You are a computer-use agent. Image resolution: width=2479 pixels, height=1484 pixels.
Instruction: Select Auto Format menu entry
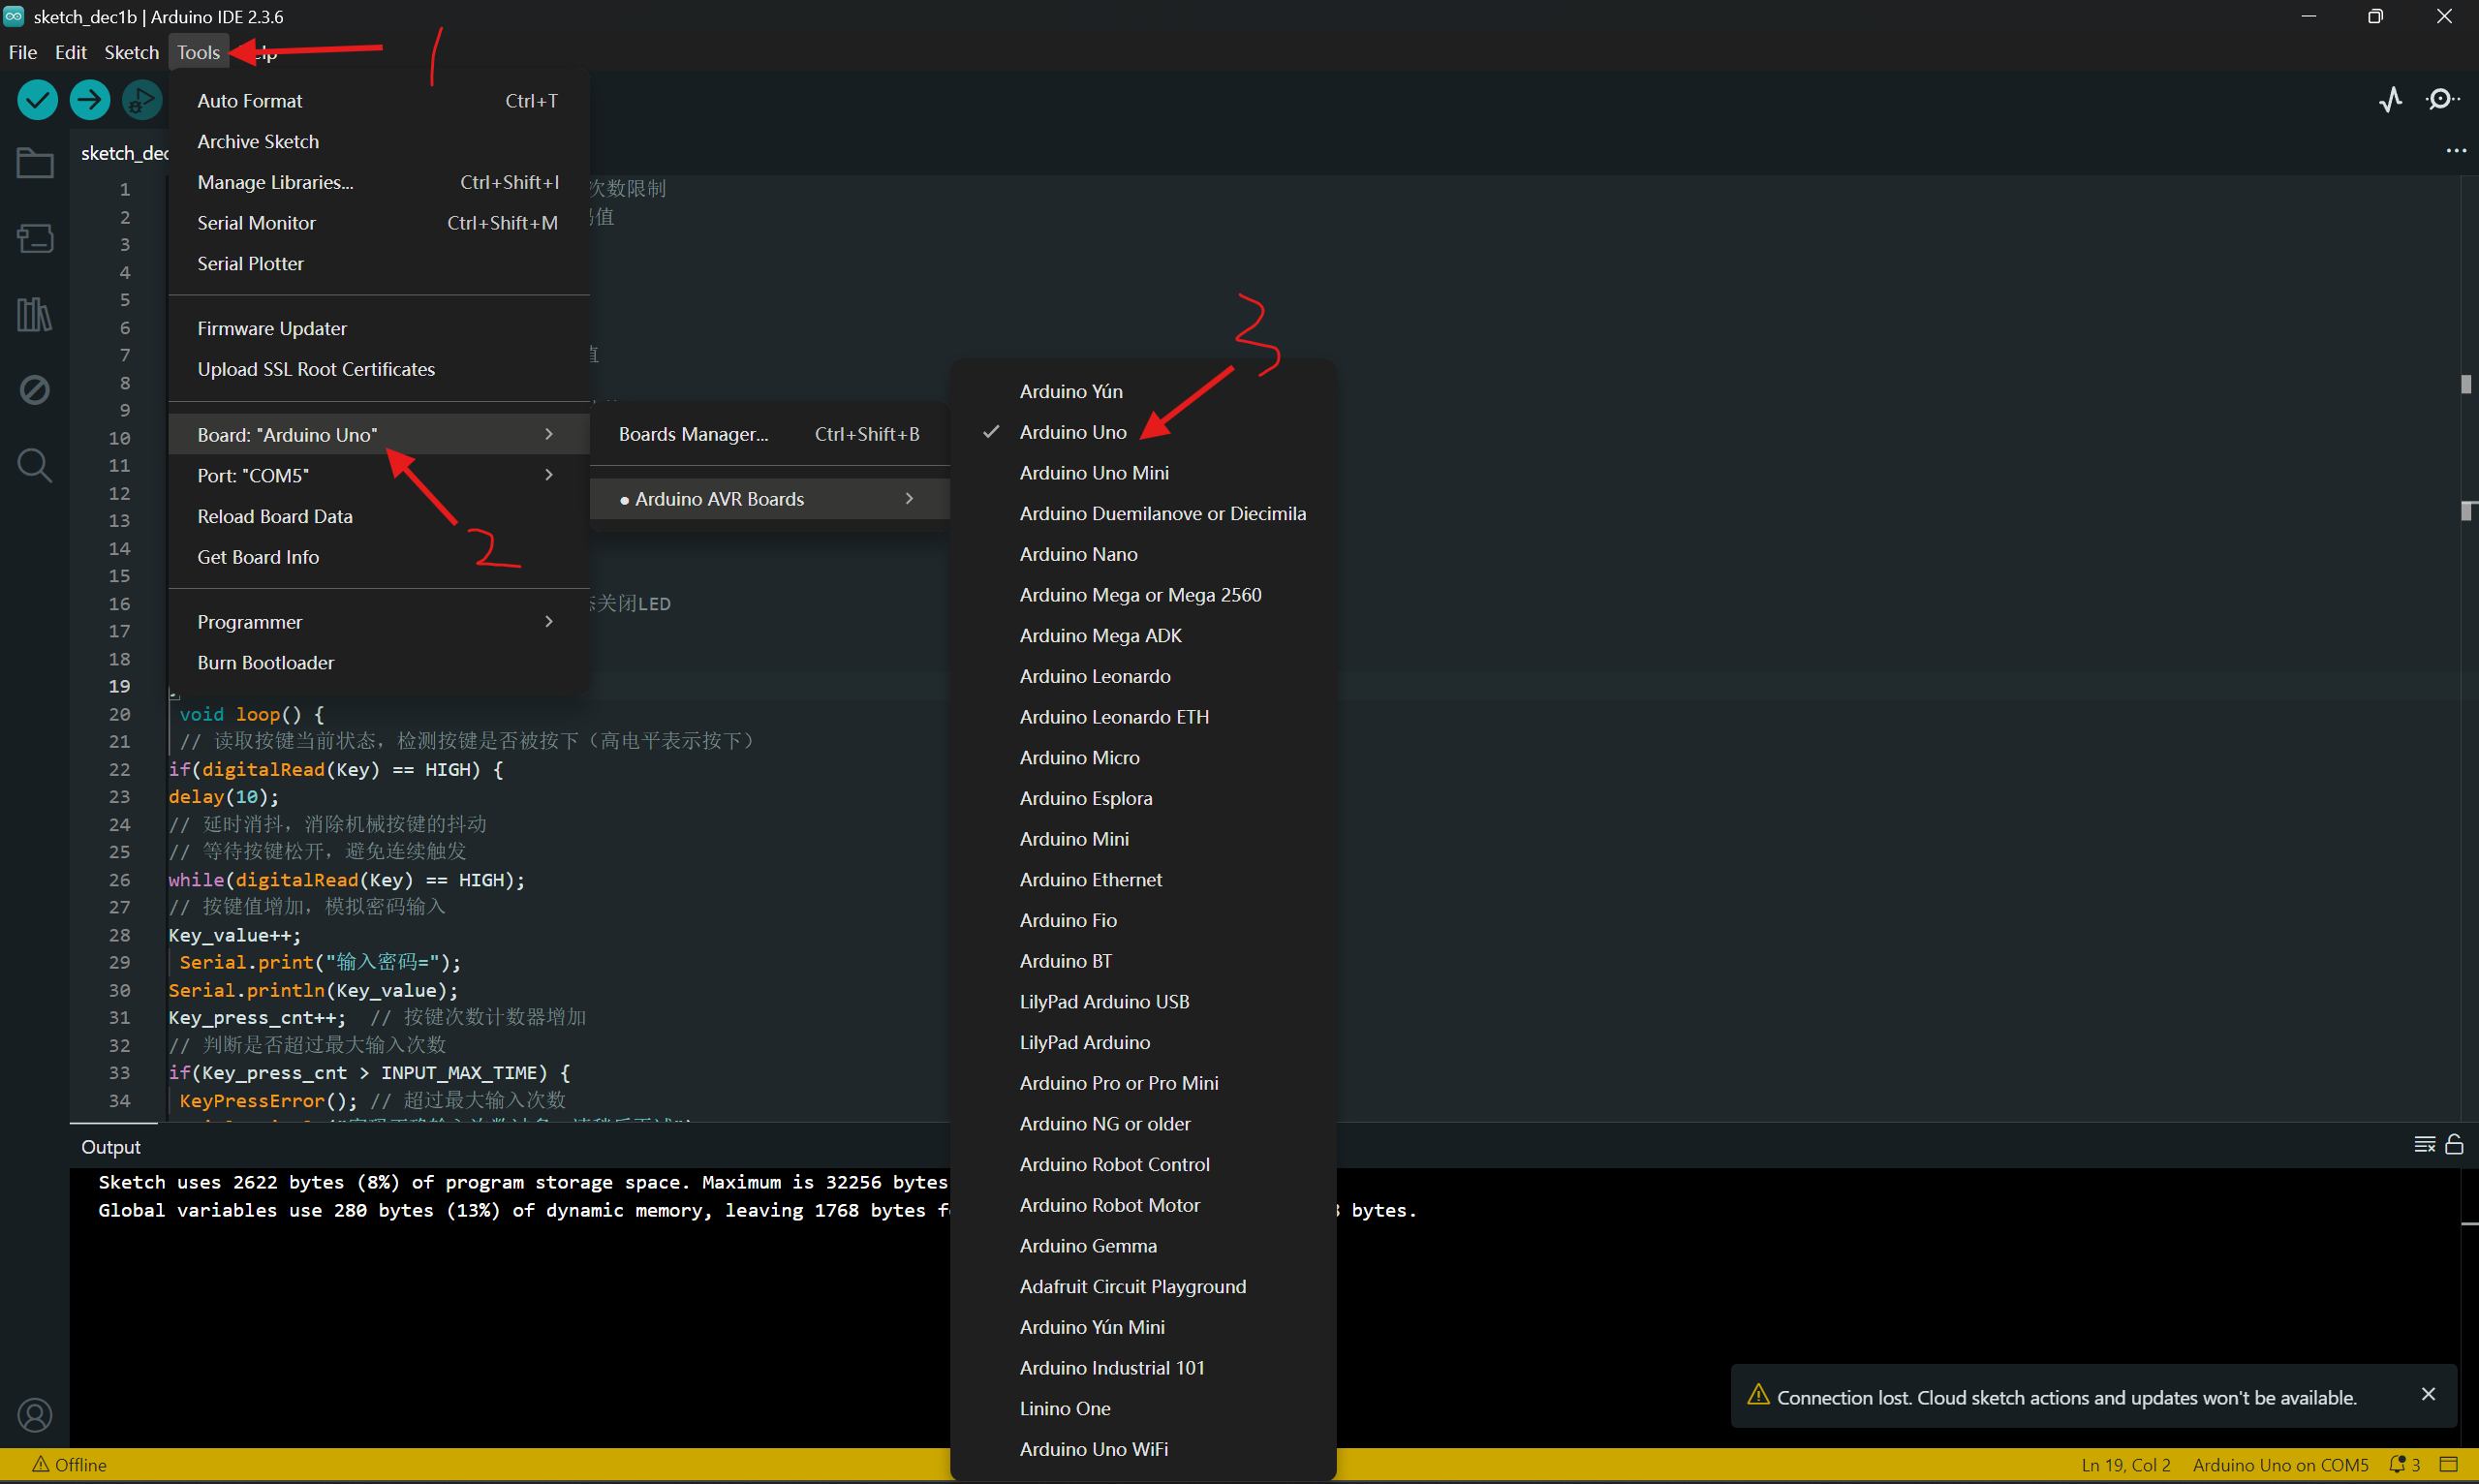250,101
